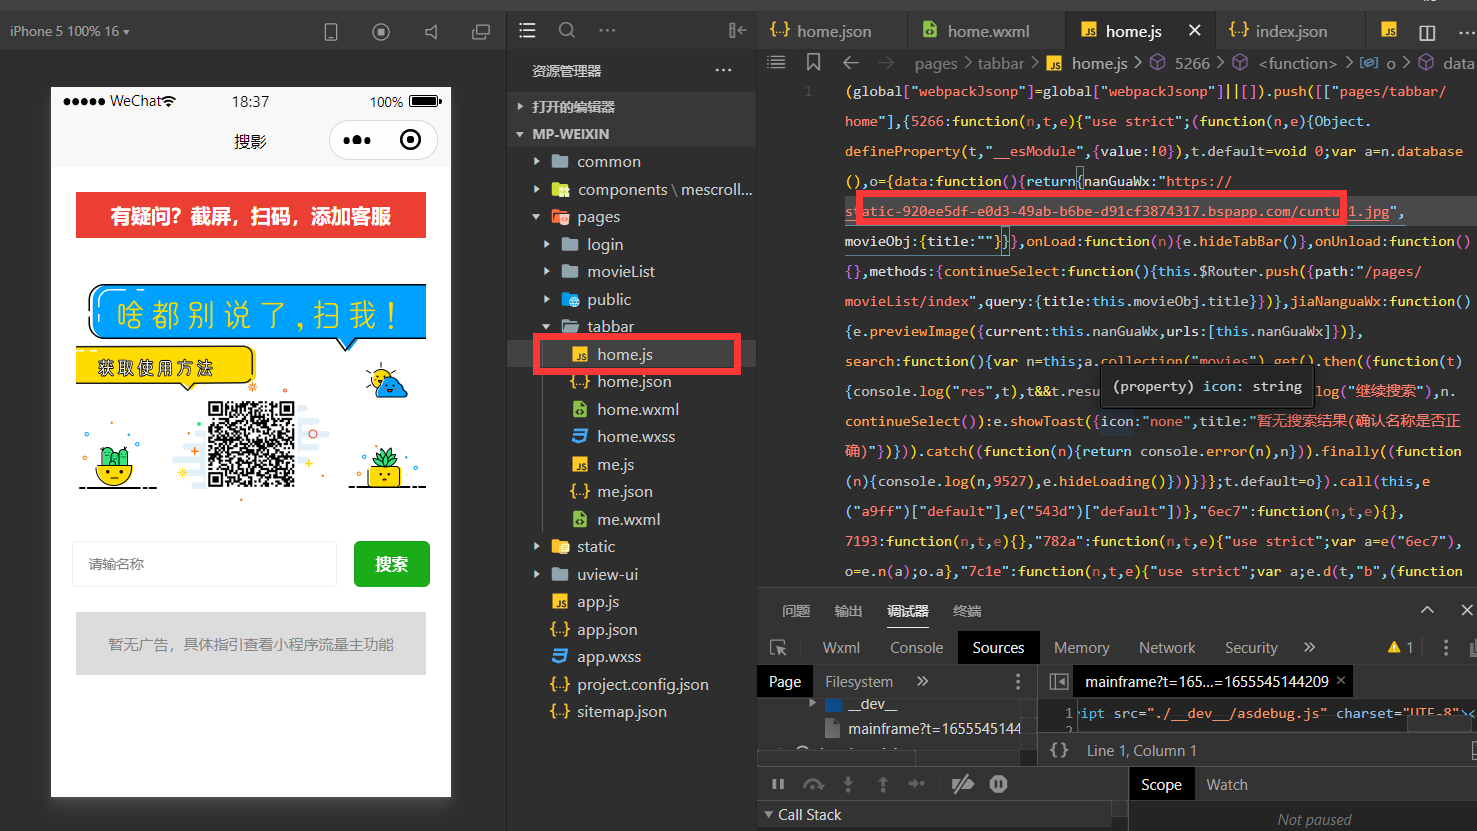Collapse the explorer sidebar panel

(x=738, y=31)
